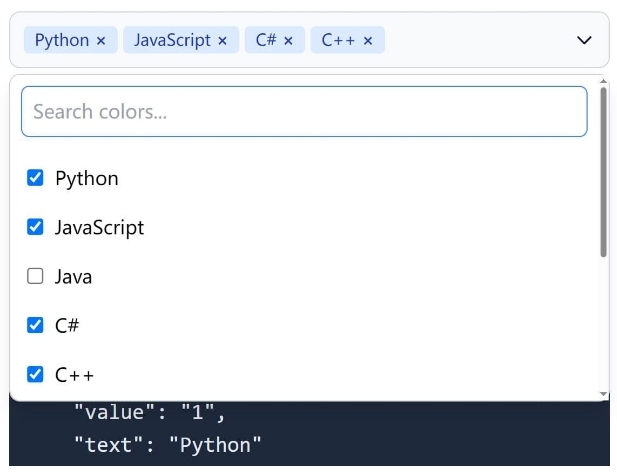
Task: Uncheck the C# checkbox
Action: pos(35,325)
